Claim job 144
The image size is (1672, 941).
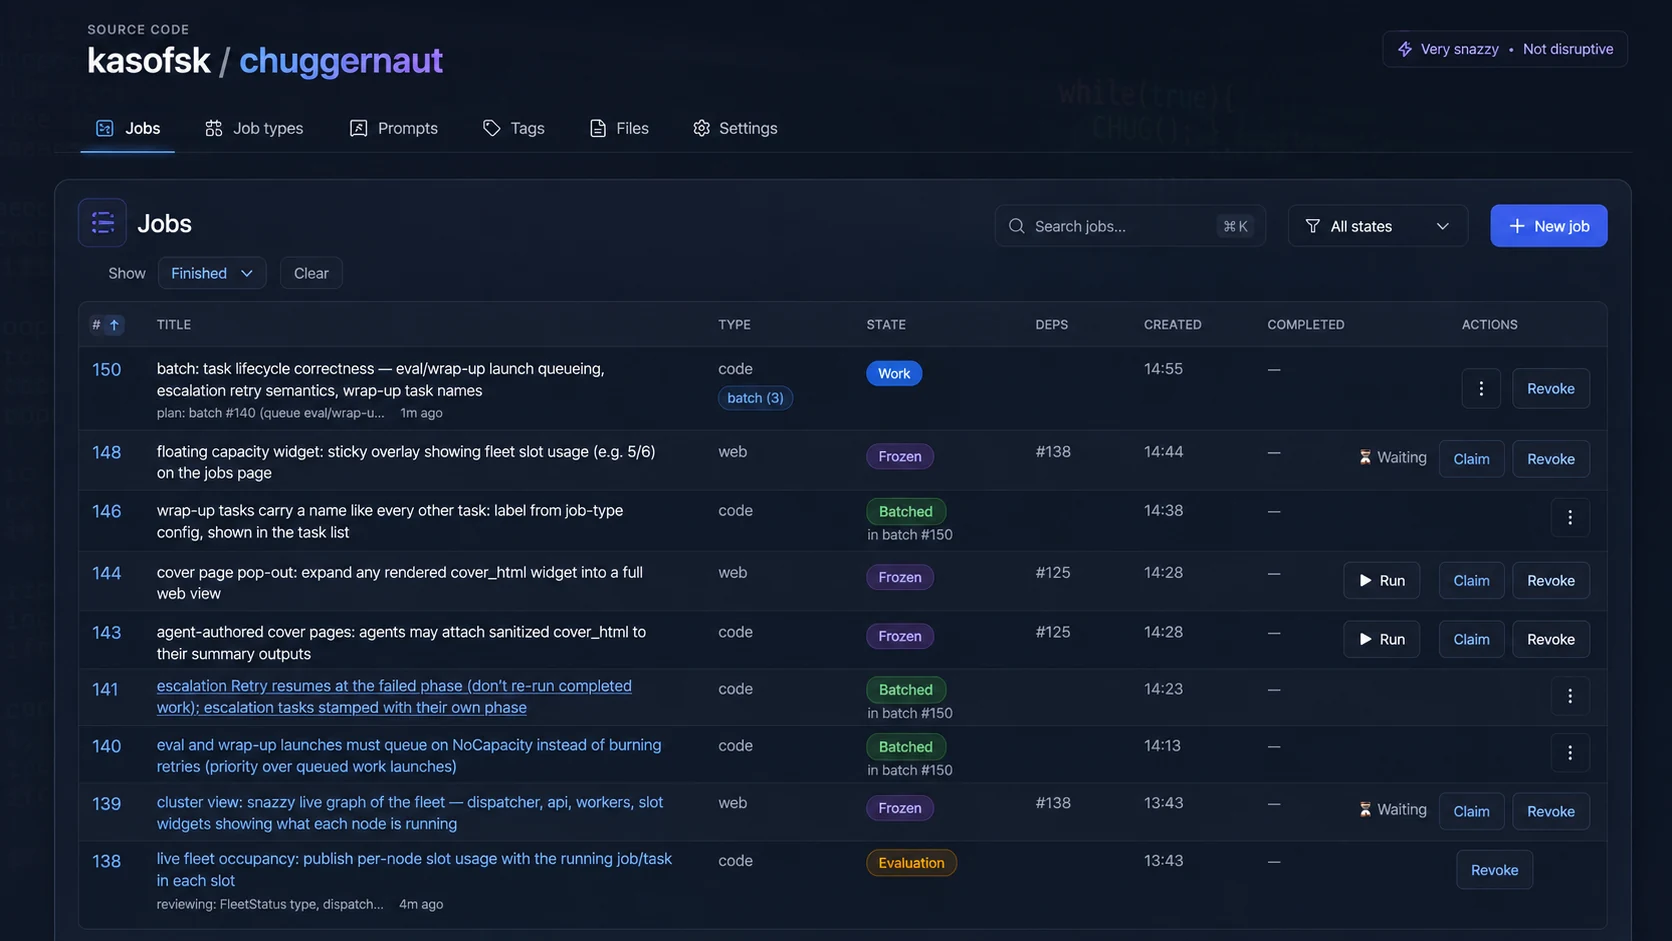1471,581
